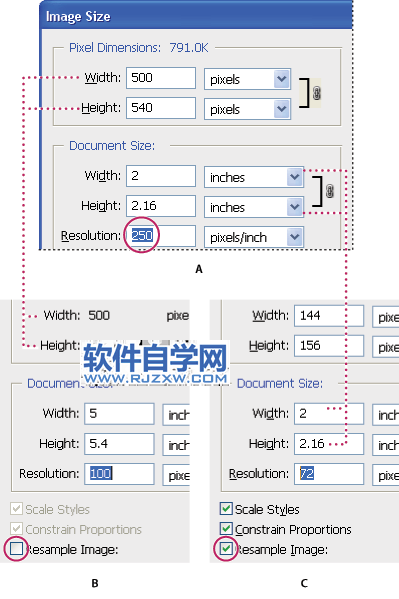Click the 'Document Size:' heading in panel C
The image size is (399, 599).
pos(280,383)
